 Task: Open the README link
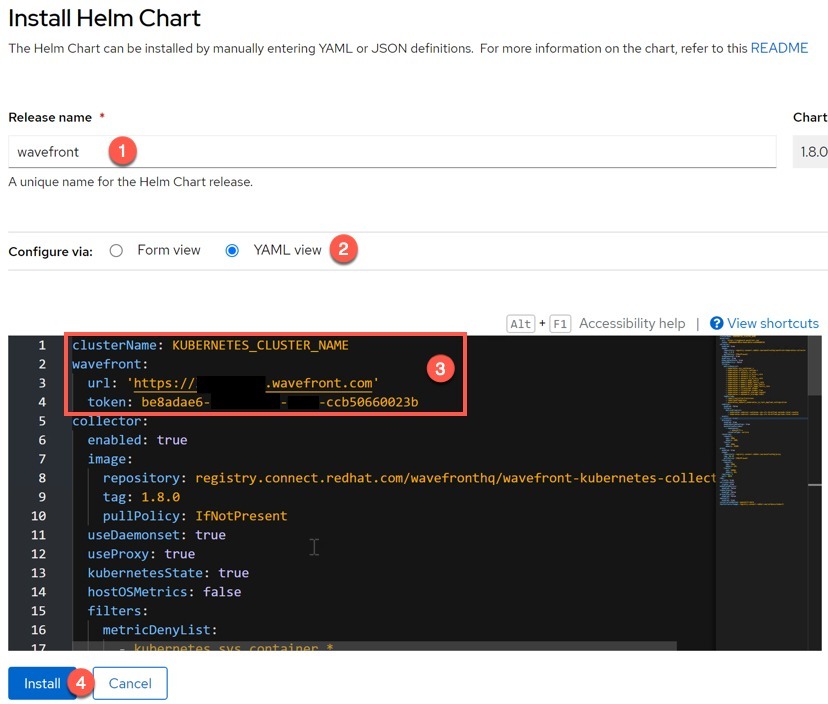coord(779,48)
